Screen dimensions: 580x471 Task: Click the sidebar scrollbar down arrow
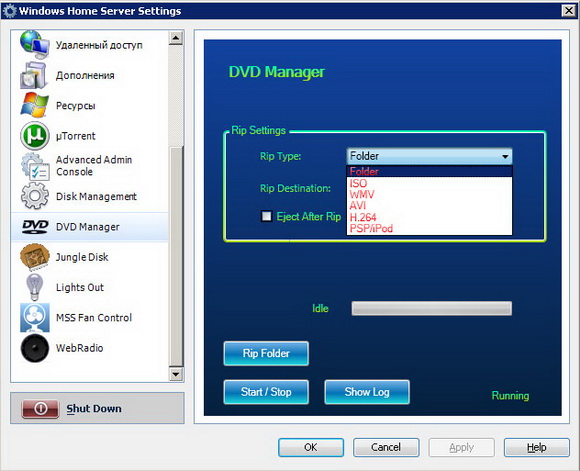[176, 374]
